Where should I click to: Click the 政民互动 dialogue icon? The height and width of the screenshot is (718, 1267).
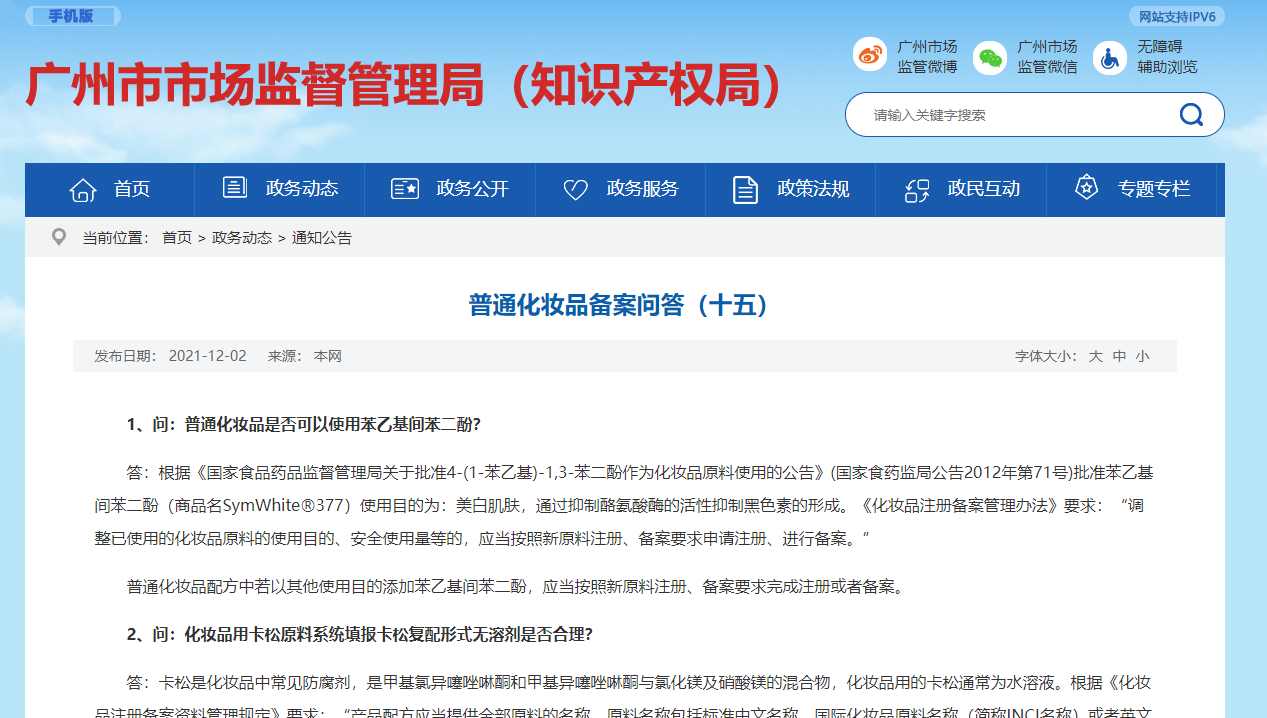pos(915,189)
